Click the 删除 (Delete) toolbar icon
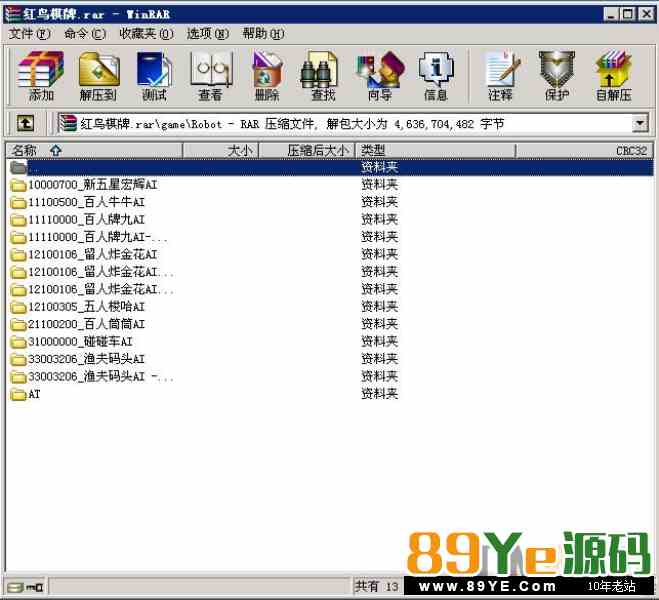Screen dimensions: 659x600 point(267,76)
